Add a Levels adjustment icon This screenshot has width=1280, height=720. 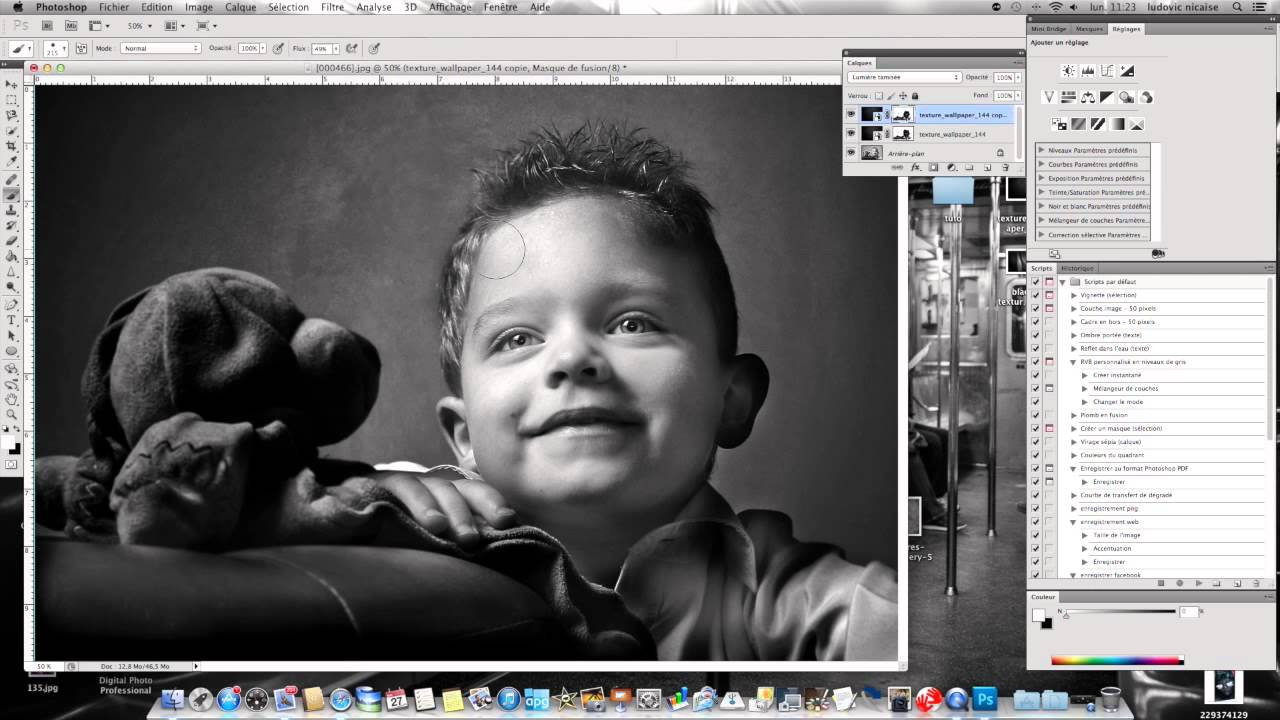[1088, 70]
